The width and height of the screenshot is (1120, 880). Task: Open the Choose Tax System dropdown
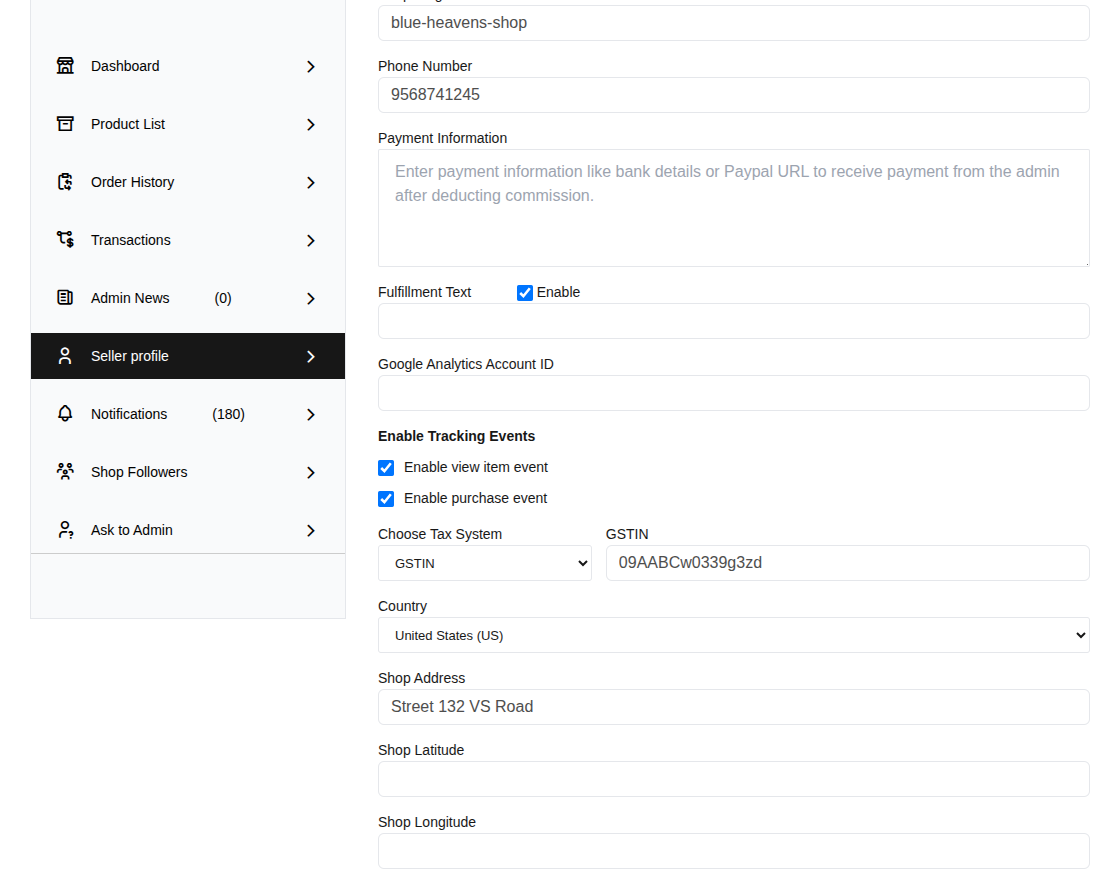pyautogui.click(x=484, y=562)
